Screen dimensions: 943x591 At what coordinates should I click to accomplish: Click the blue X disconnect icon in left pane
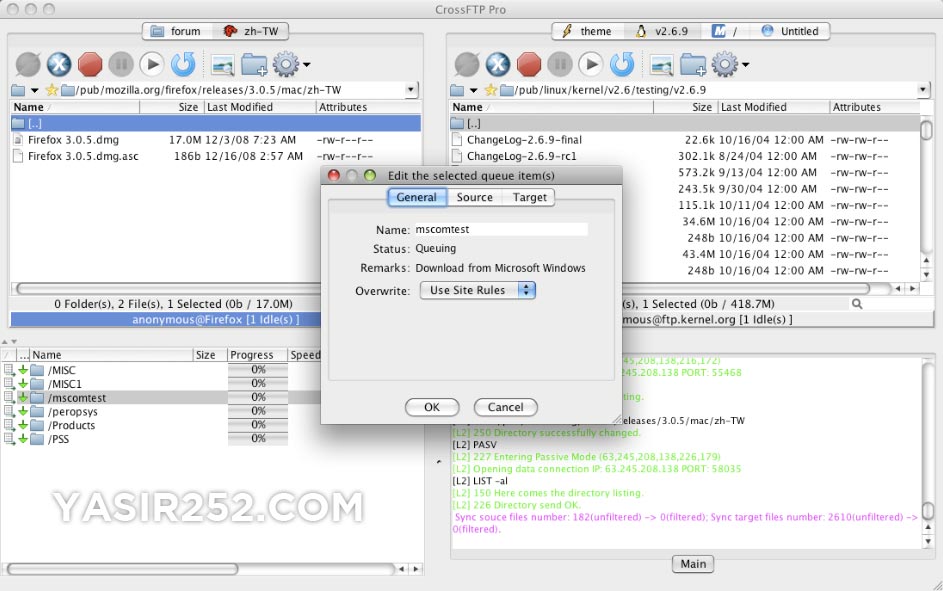pyautogui.click(x=59, y=64)
